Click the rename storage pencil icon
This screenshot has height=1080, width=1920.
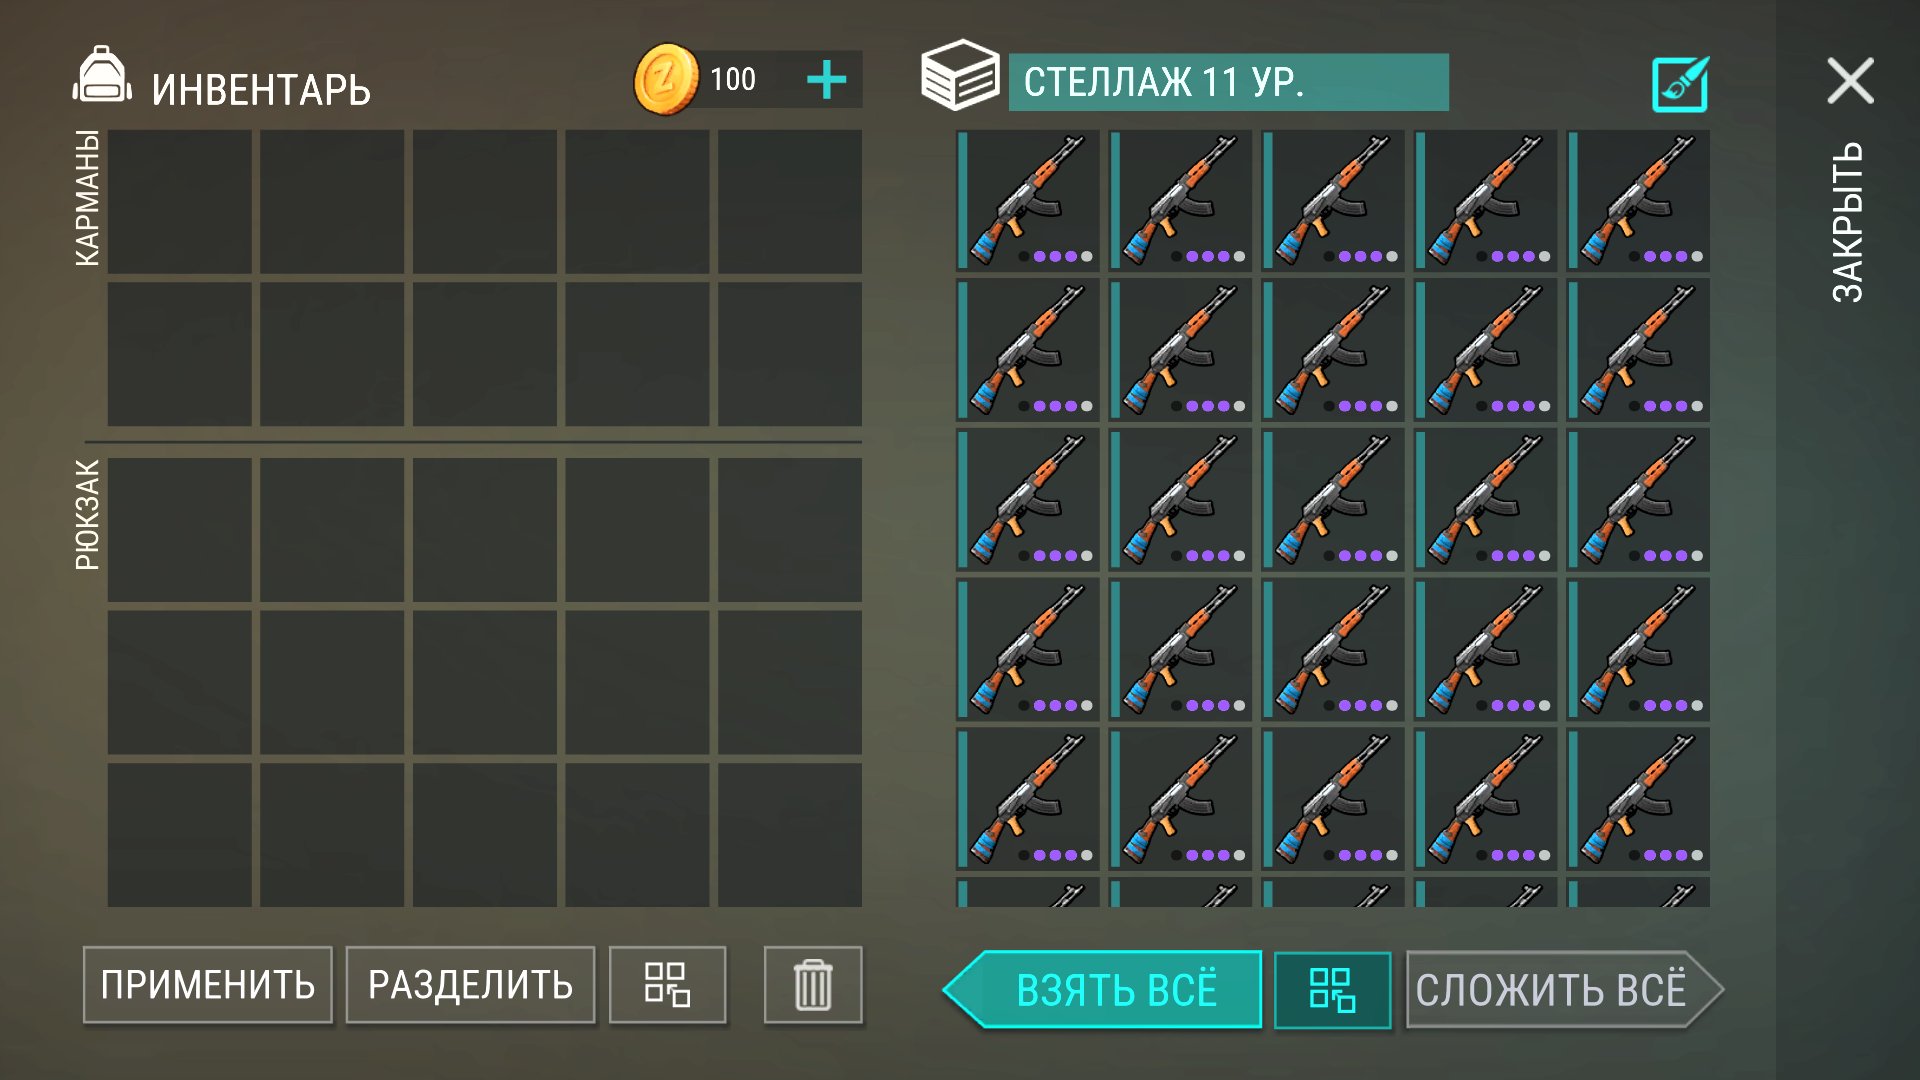(1680, 84)
